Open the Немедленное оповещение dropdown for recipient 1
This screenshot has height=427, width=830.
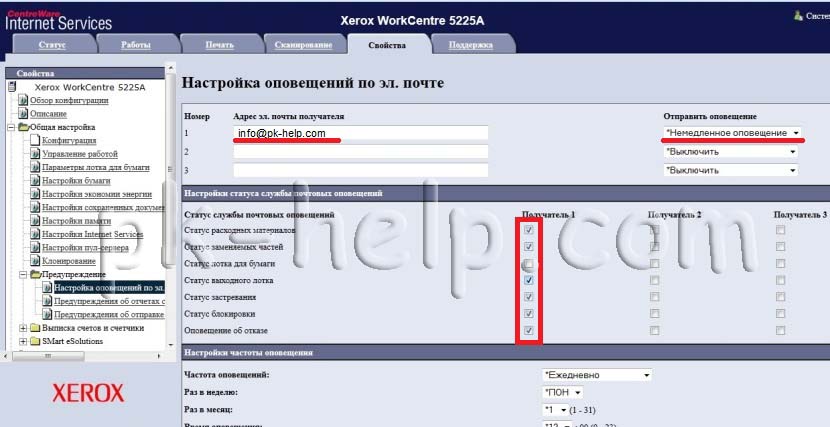coord(732,133)
